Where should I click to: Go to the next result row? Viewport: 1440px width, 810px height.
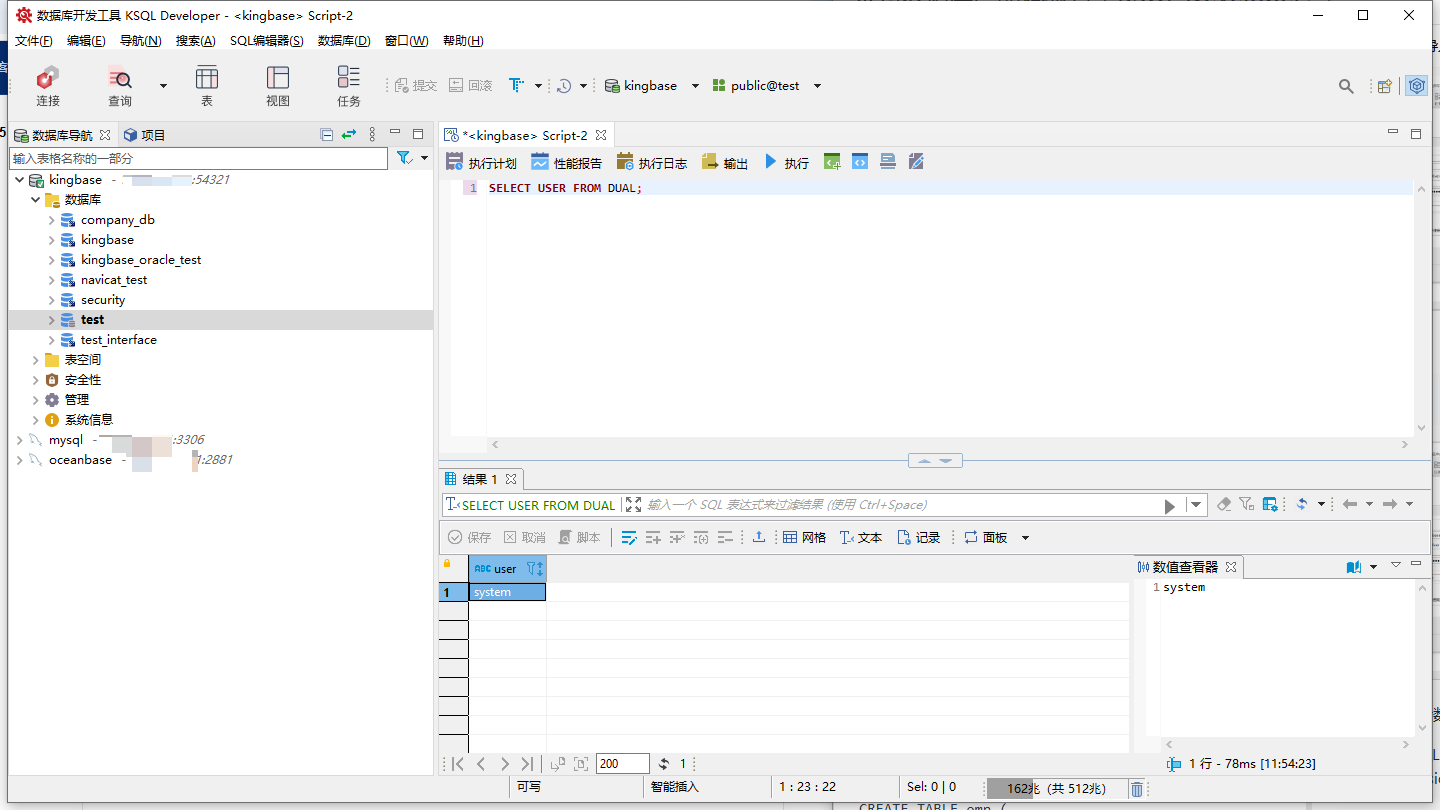click(504, 764)
